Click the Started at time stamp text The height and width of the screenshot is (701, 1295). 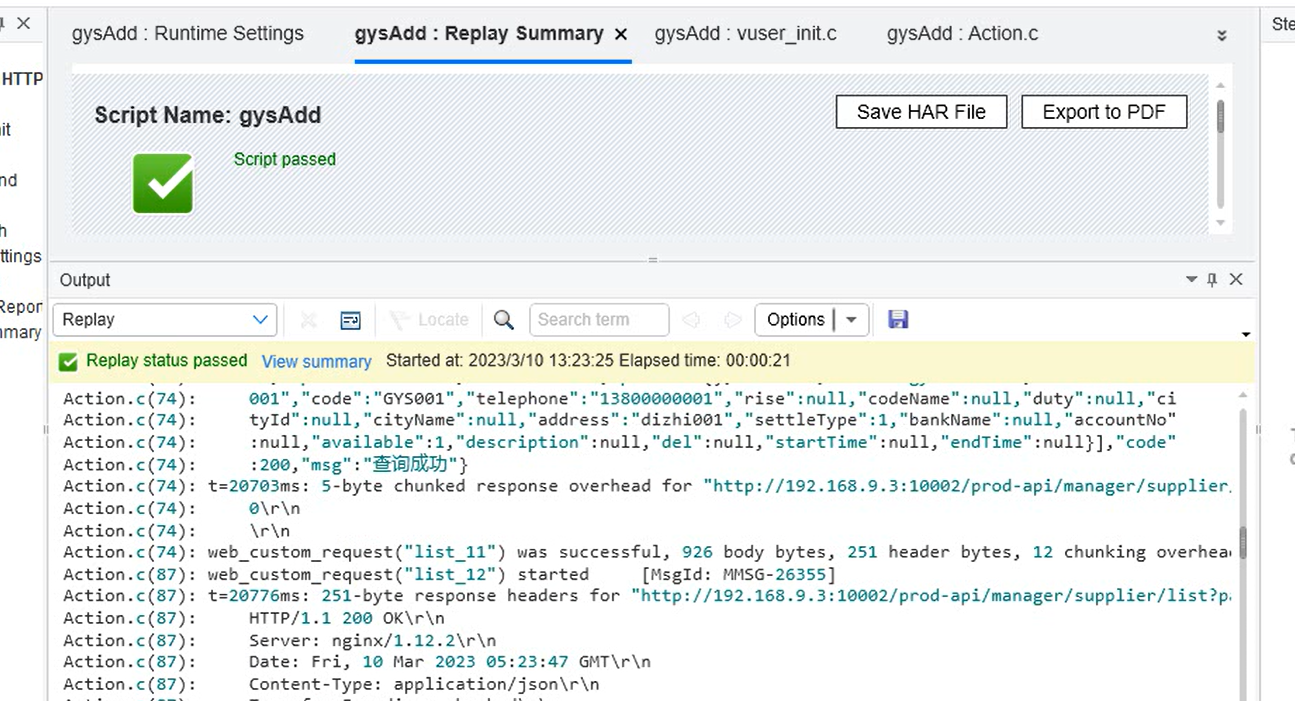click(x=501, y=361)
